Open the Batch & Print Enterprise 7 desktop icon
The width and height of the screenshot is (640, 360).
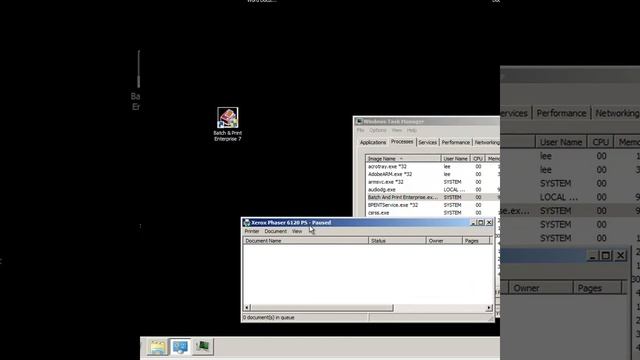(x=228, y=124)
